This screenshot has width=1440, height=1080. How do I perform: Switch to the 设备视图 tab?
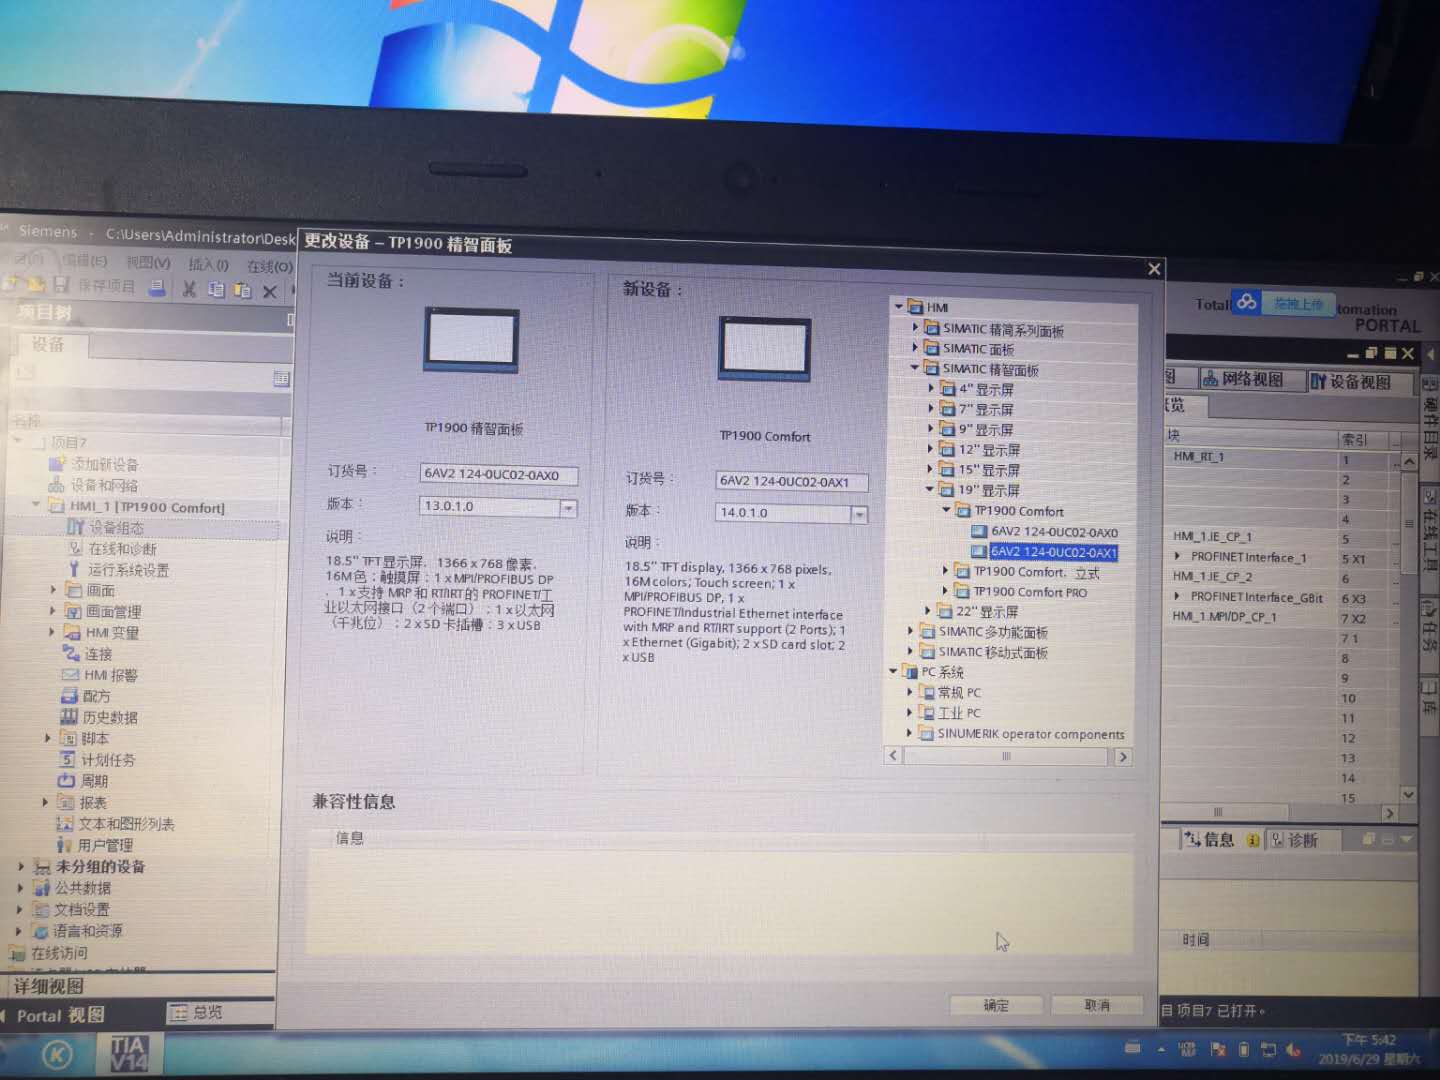click(x=1350, y=382)
